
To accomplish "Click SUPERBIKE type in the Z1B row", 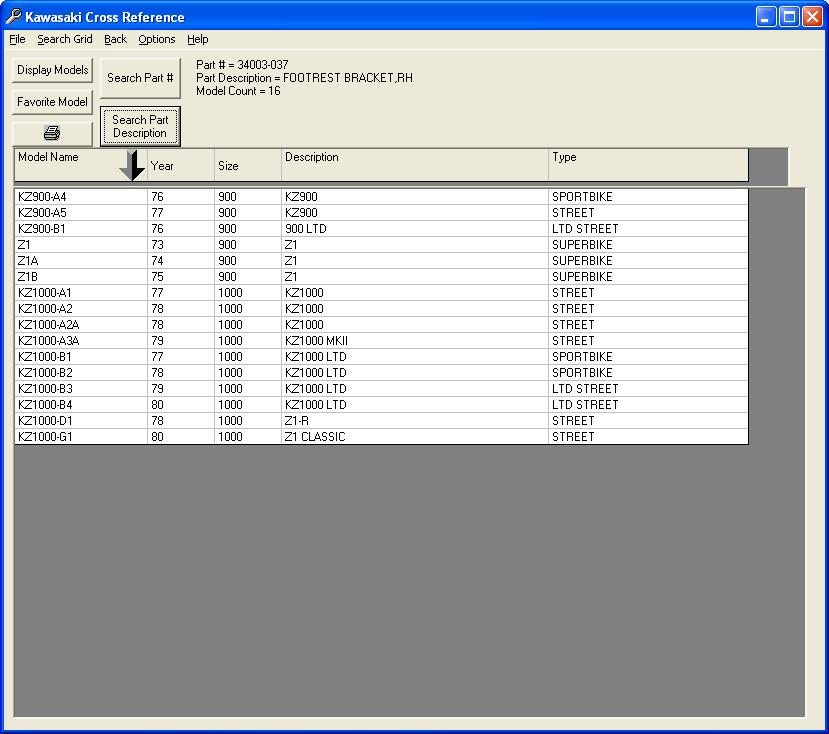I will [x=648, y=277].
